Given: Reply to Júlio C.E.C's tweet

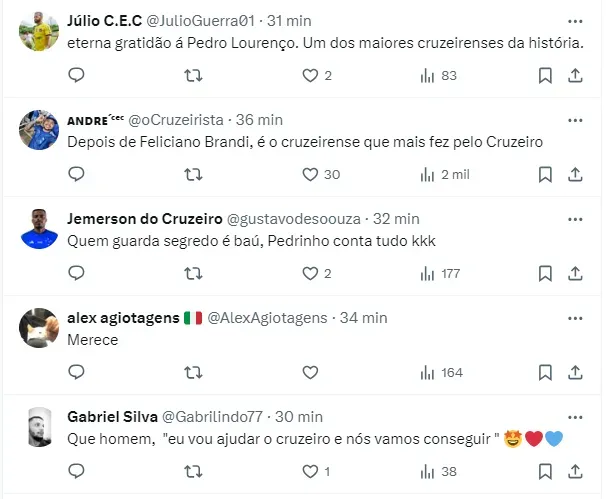Looking at the screenshot, I should (x=77, y=76).
